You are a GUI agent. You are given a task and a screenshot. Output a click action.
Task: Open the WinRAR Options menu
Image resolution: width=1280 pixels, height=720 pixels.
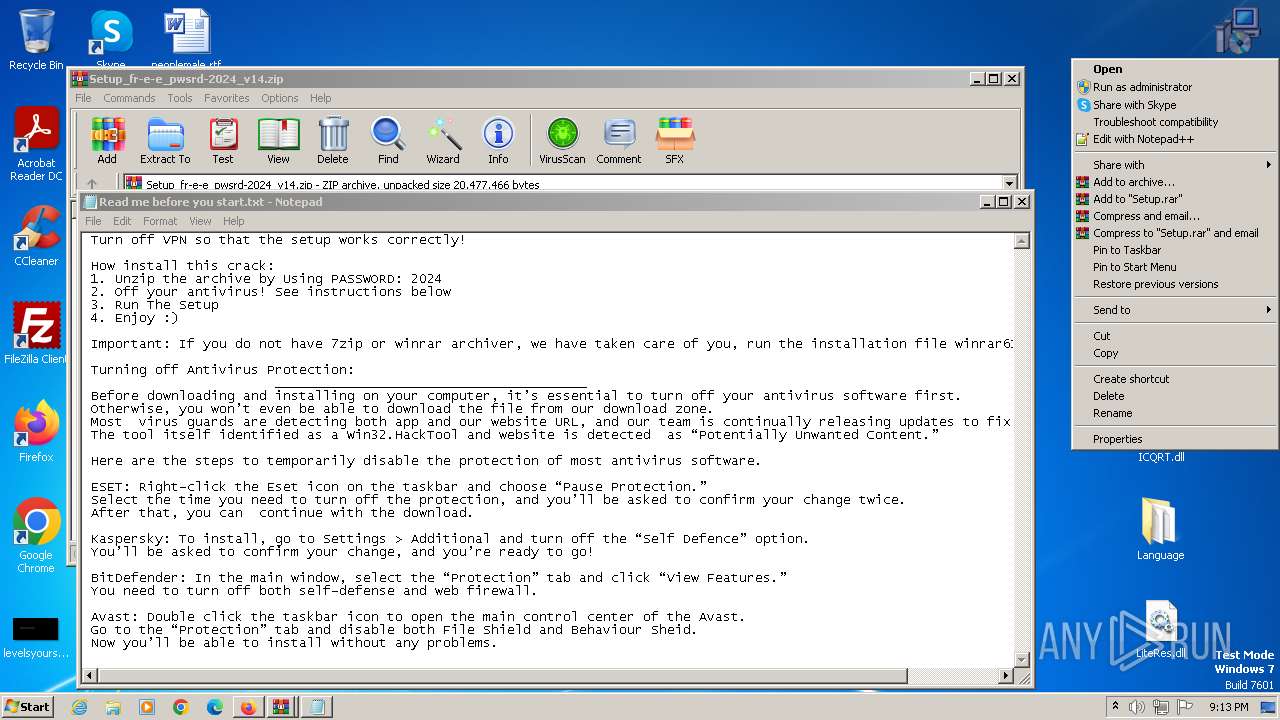click(280, 98)
